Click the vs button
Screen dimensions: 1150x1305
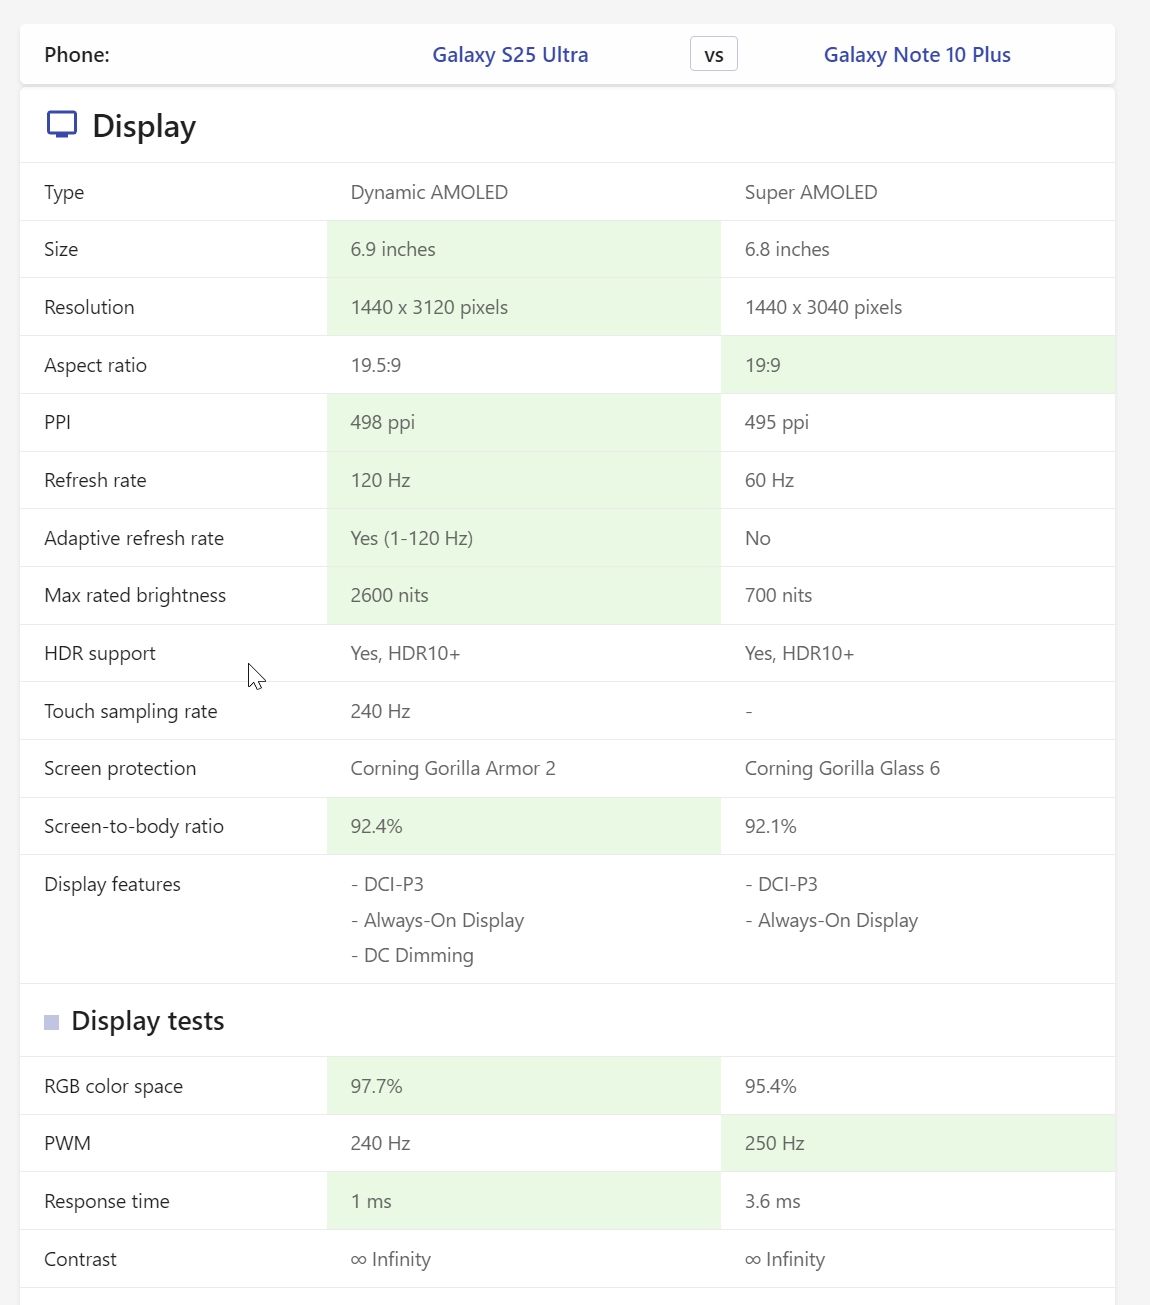[x=714, y=54]
